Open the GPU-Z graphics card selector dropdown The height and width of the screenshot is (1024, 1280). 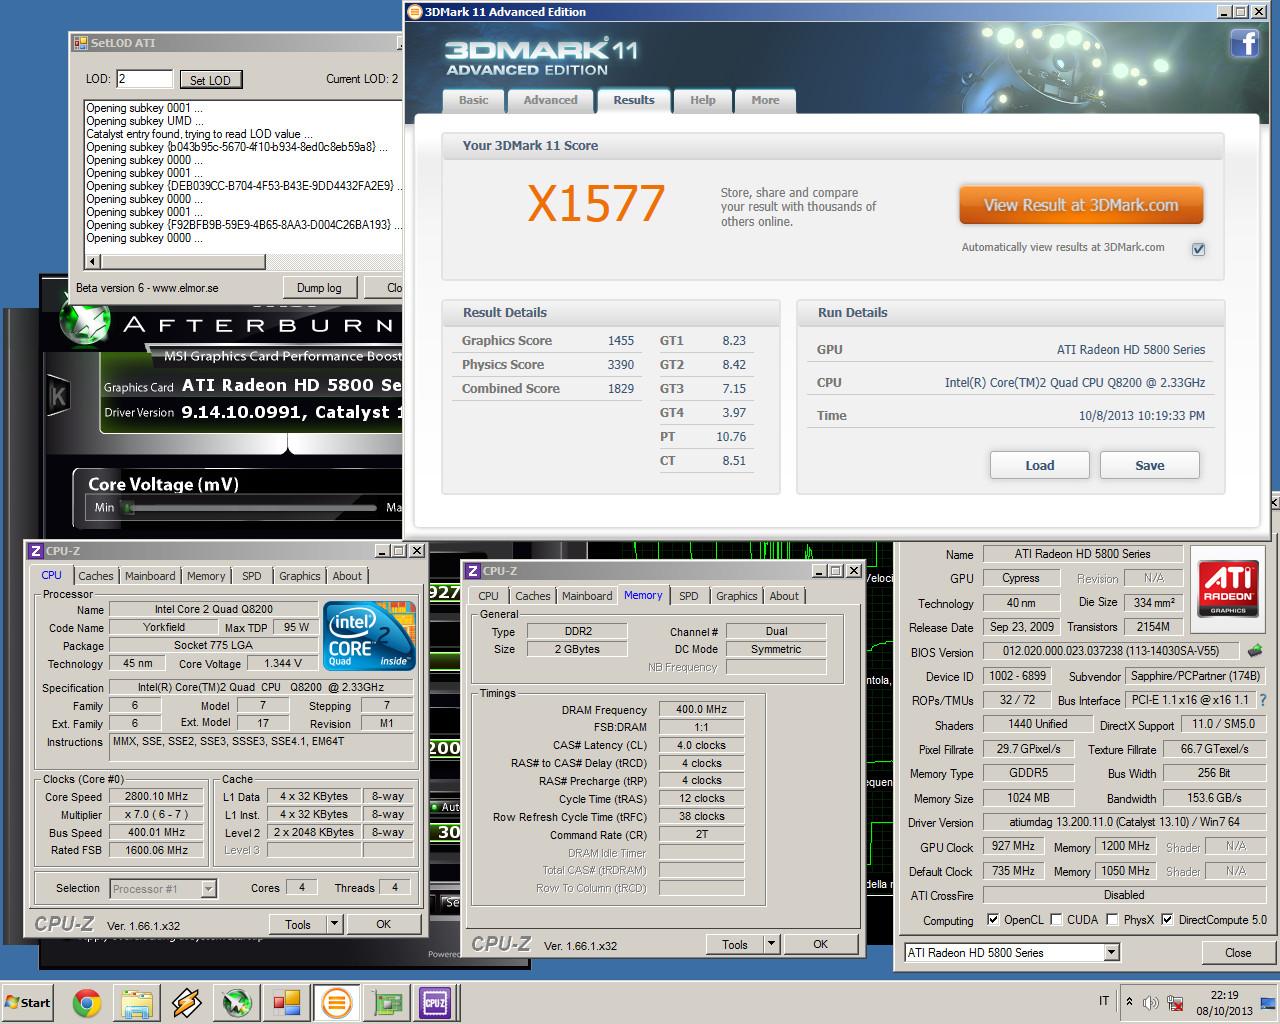tap(1111, 953)
